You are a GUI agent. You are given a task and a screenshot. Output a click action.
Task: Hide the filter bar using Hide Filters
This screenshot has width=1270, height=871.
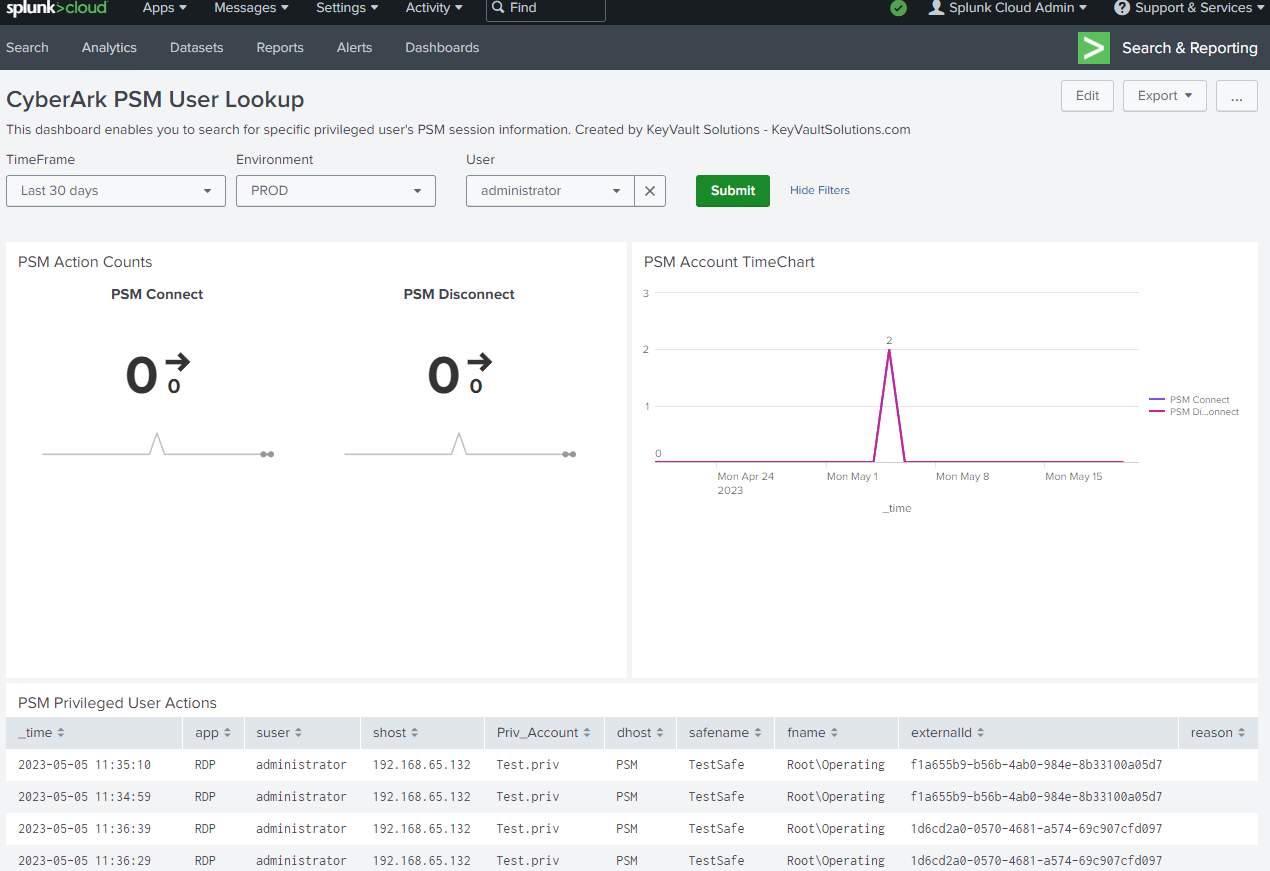819,190
